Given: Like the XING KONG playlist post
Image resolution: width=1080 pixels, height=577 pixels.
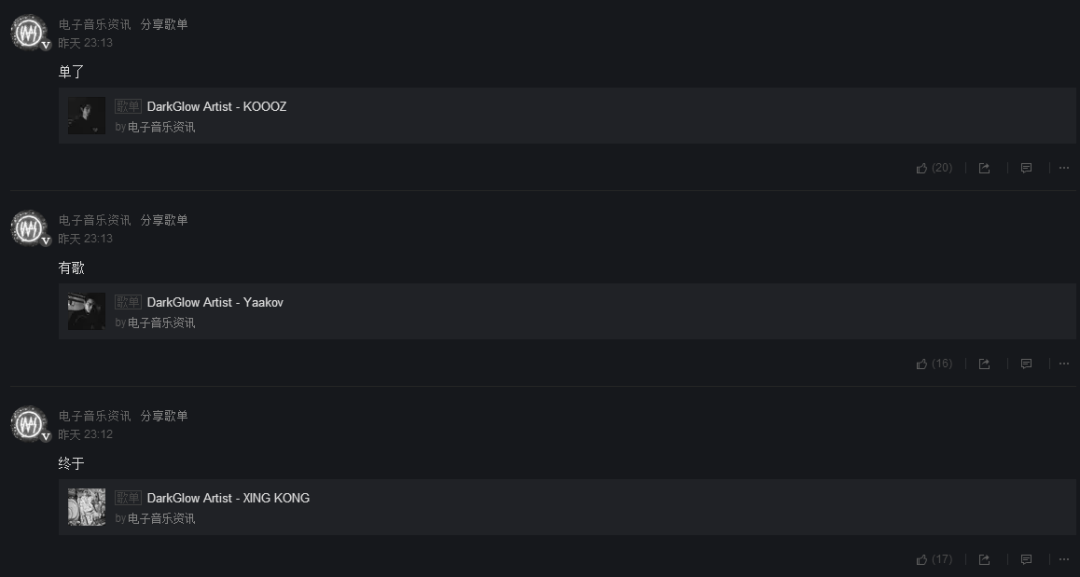Looking at the screenshot, I should [x=934, y=559].
